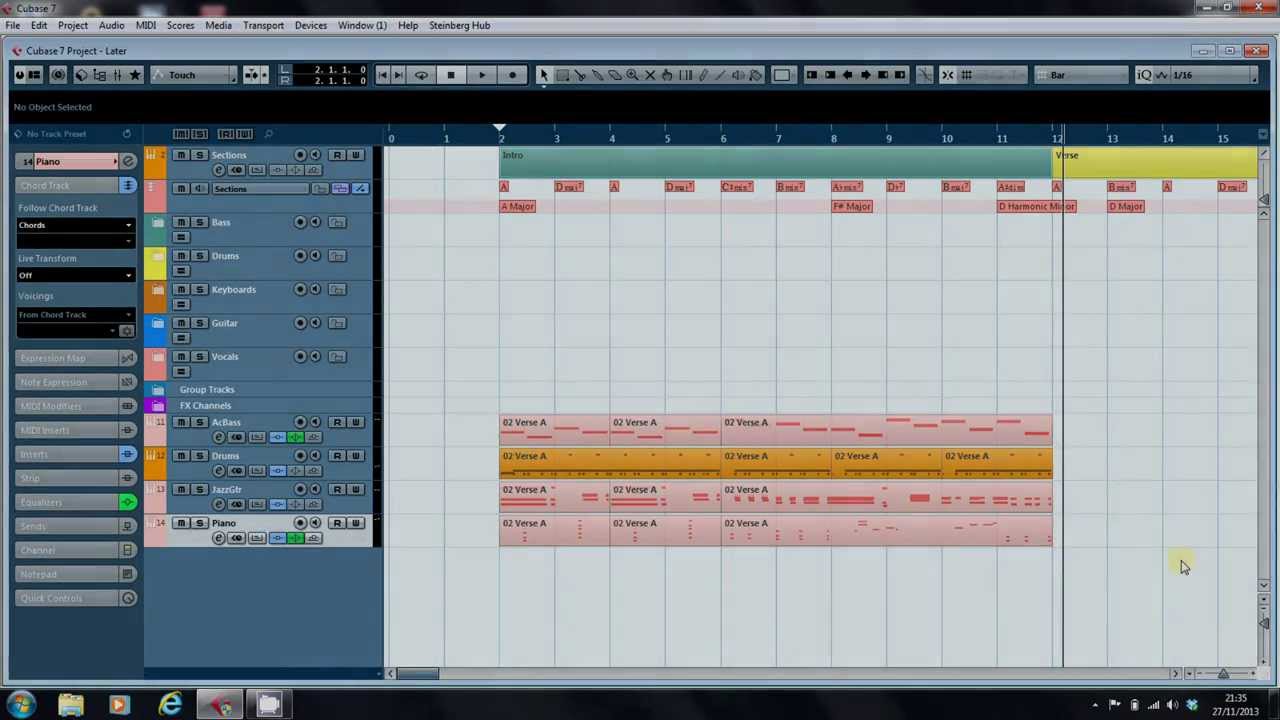The height and width of the screenshot is (720, 1280).
Task: Open the Devices menu
Action: [310, 25]
